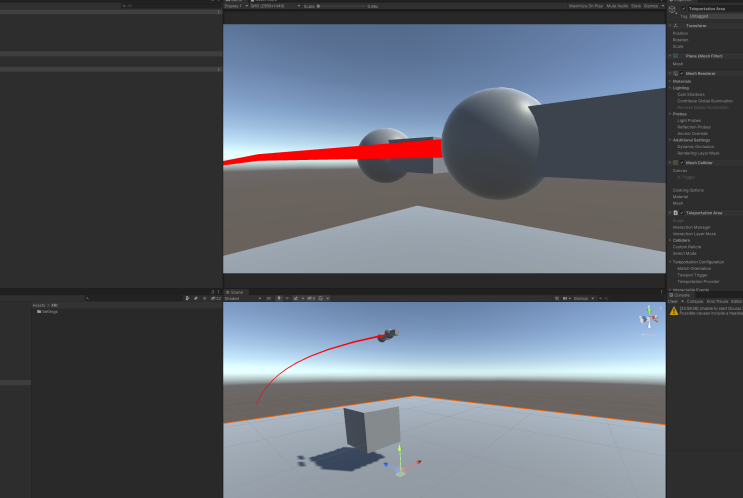The height and width of the screenshot is (498, 743).
Task: Collapse the Teleportation Configuration section
Action: point(670,262)
